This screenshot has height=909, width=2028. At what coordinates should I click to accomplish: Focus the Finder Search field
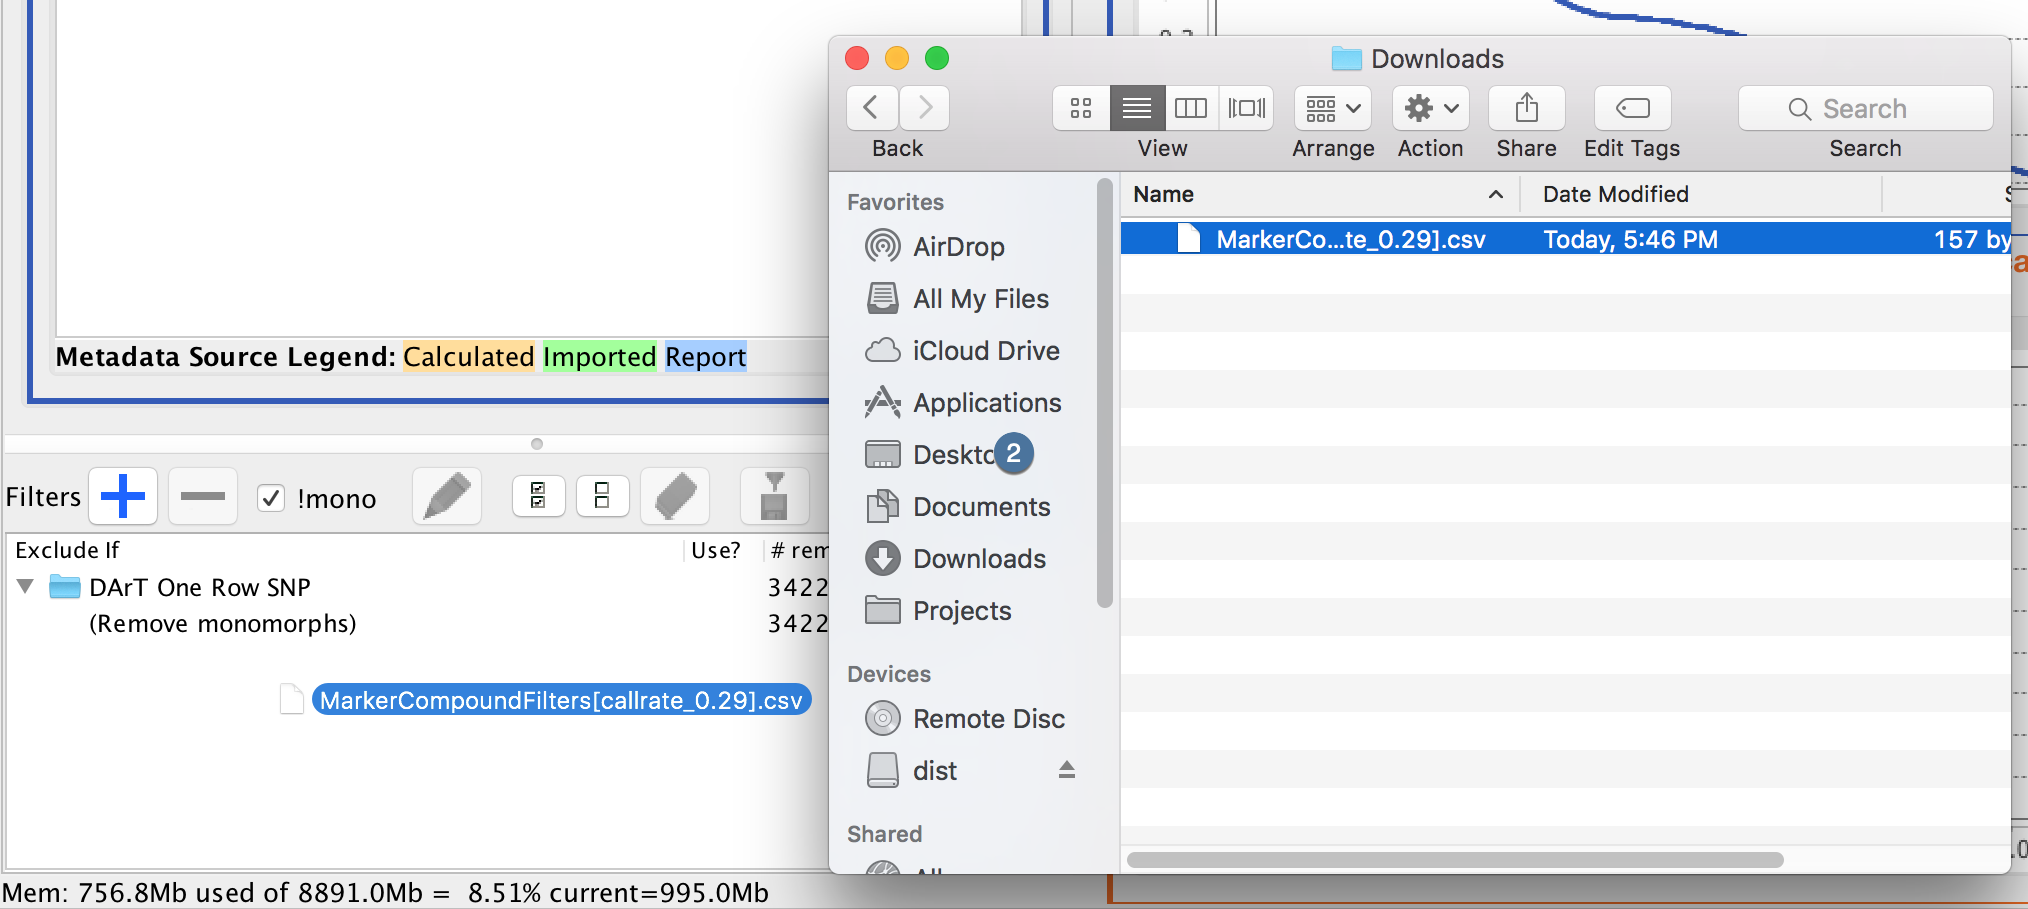tap(1866, 108)
